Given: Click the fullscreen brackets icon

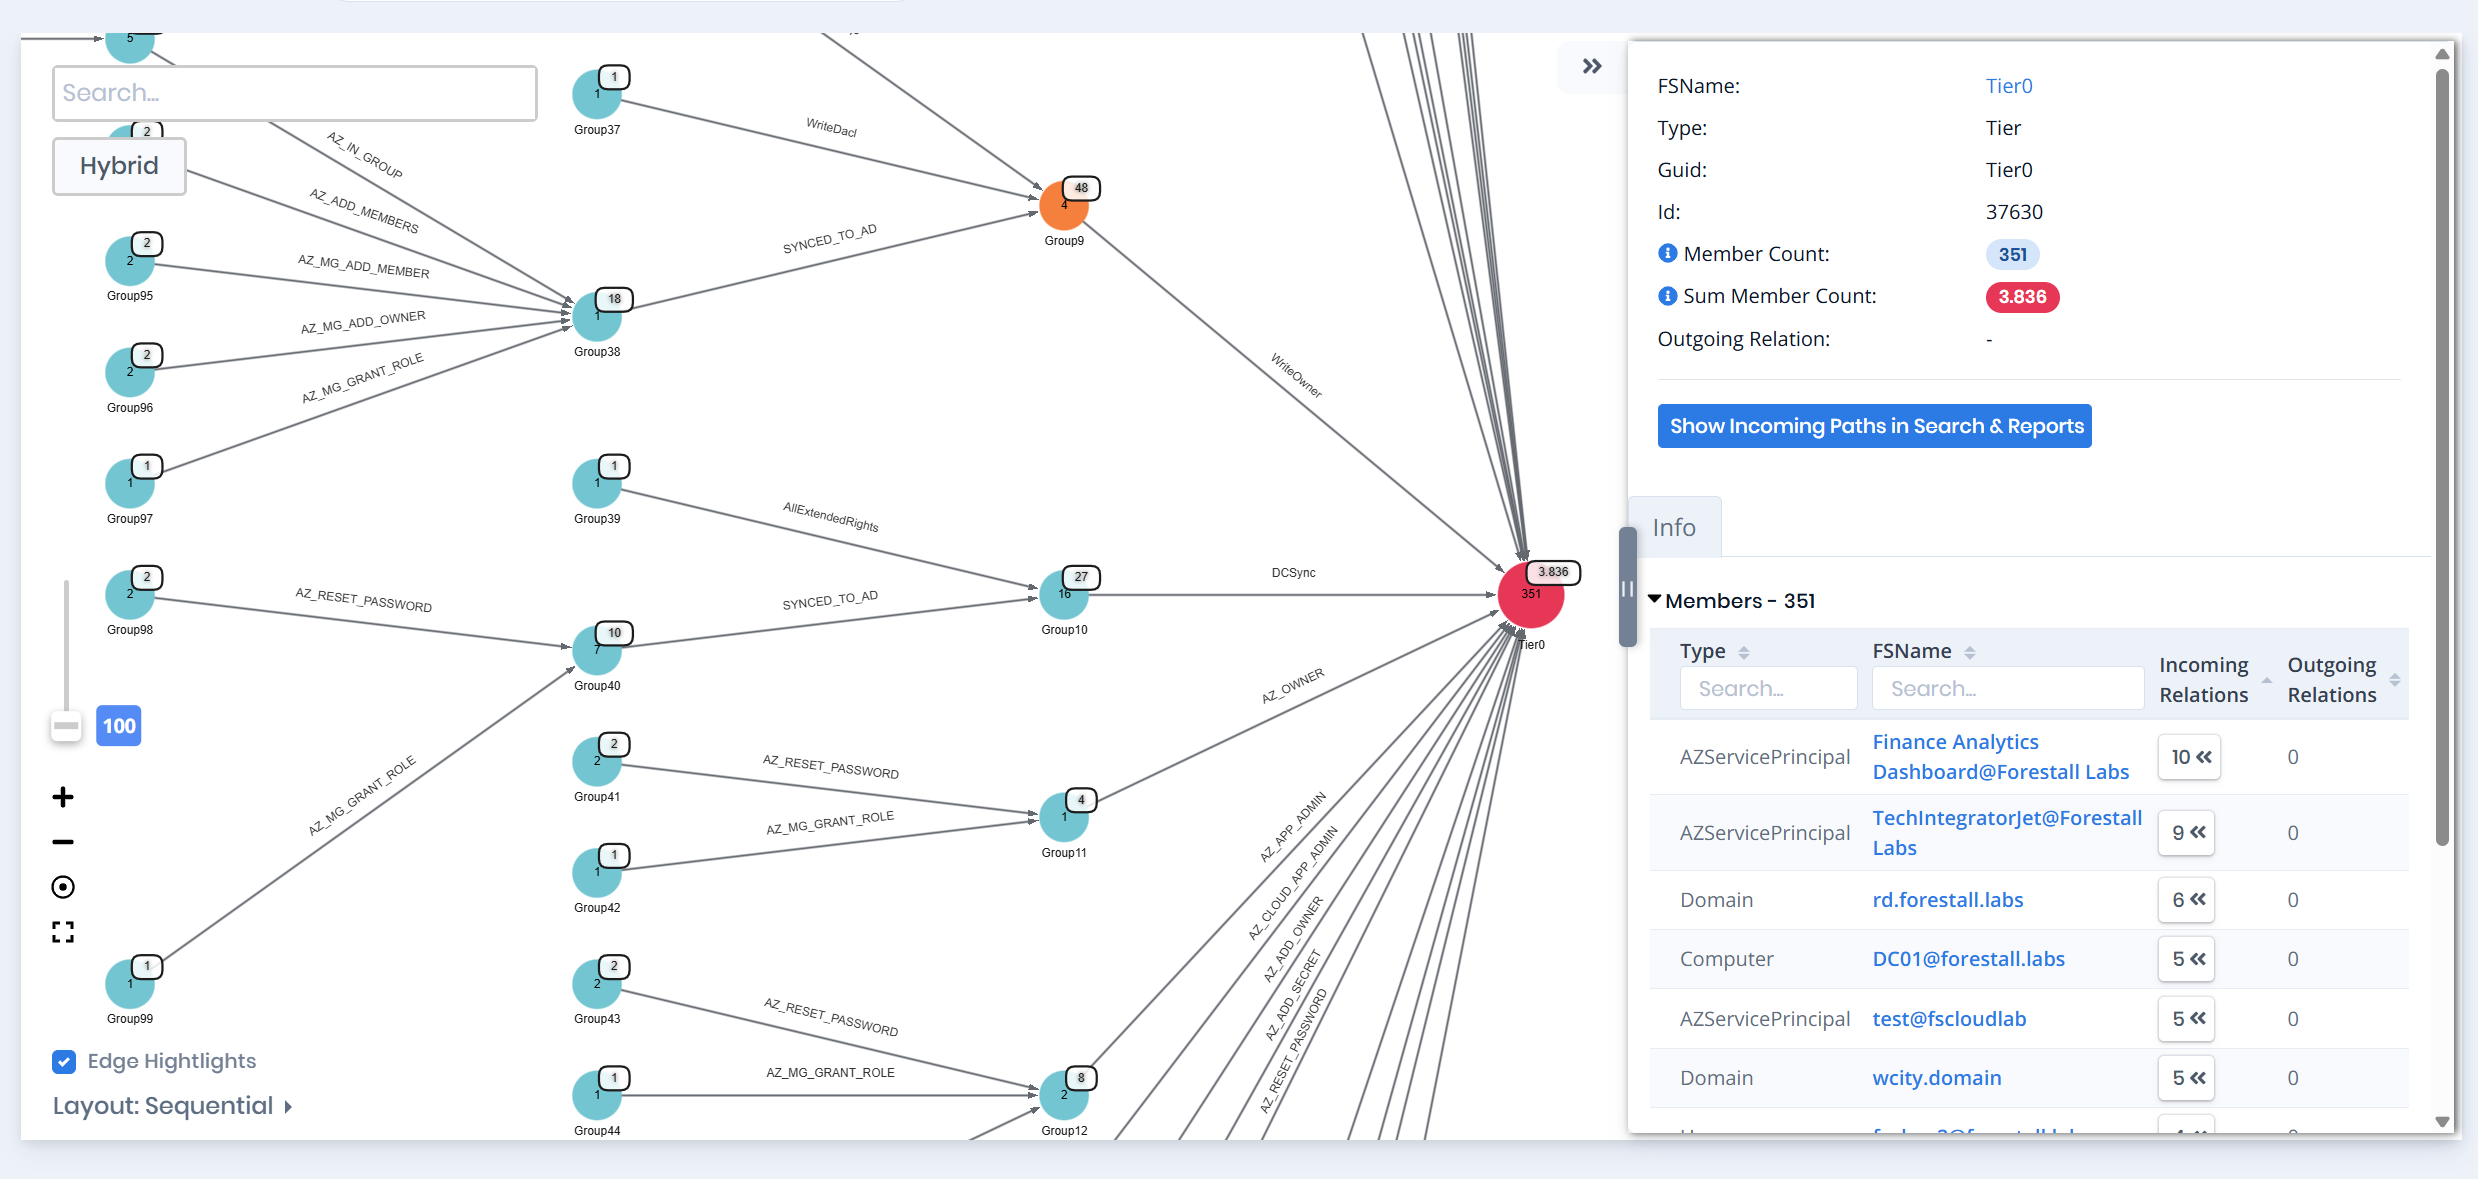Looking at the screenshot, I should pos(63,932).
